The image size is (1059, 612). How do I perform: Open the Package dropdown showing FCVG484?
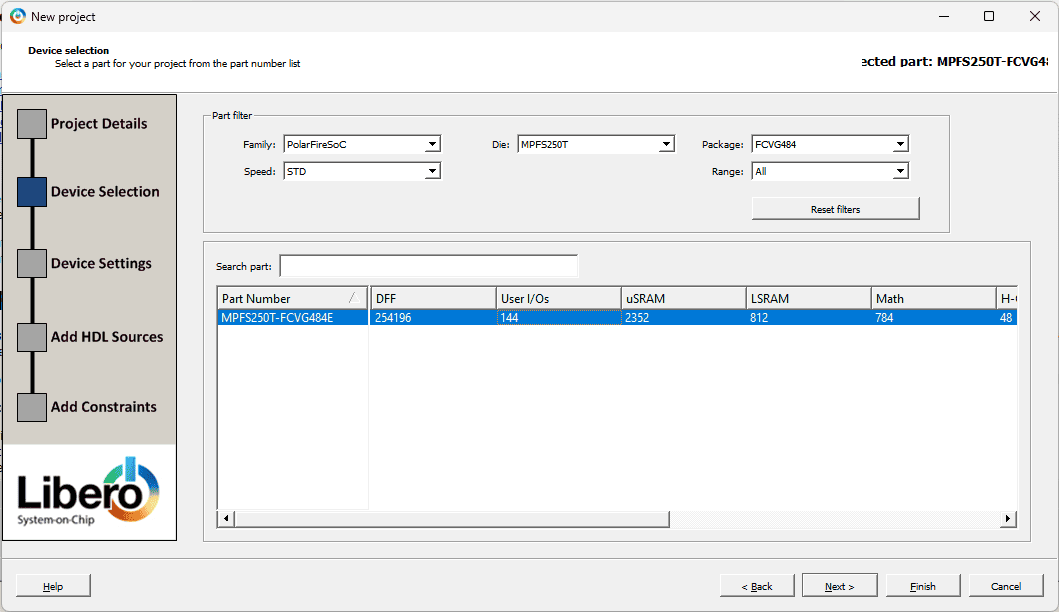(830, 144)
